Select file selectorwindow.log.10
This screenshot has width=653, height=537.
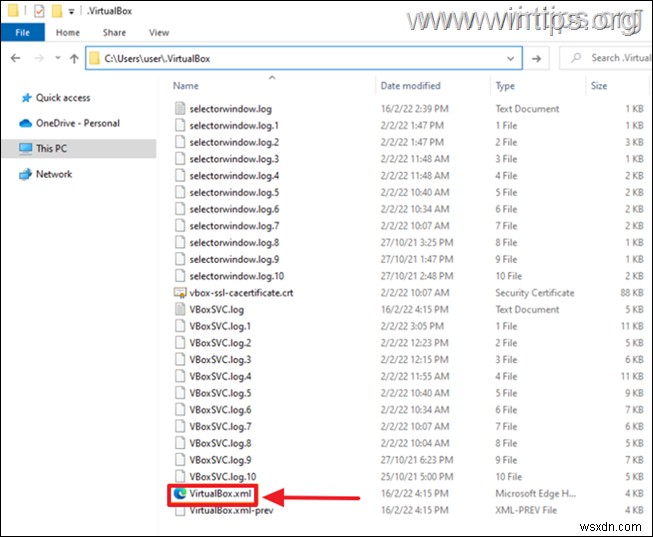click(x=237, y=276)
